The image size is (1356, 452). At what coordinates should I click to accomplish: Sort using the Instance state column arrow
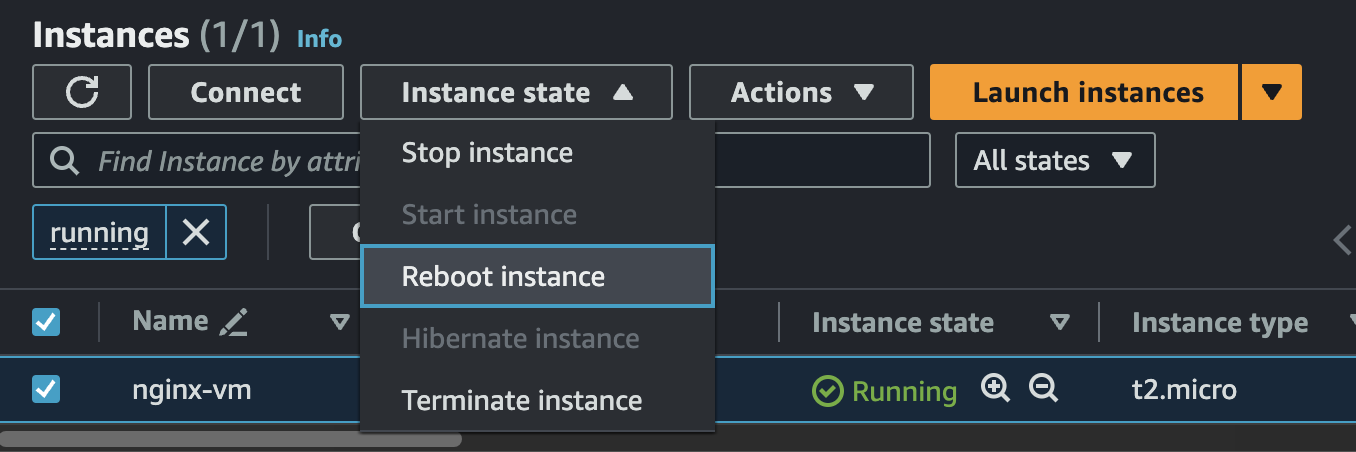[x=1059, y=323]
